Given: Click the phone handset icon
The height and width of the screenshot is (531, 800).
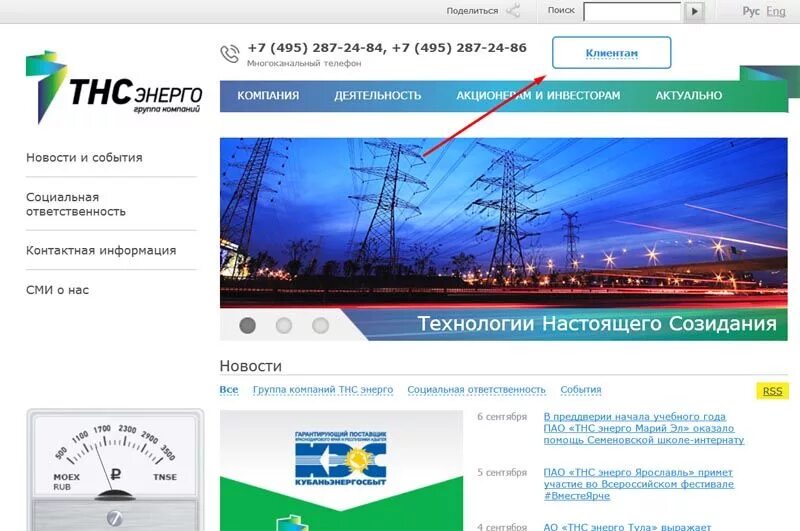Looking at the screenshot, I should pos(230,54).
